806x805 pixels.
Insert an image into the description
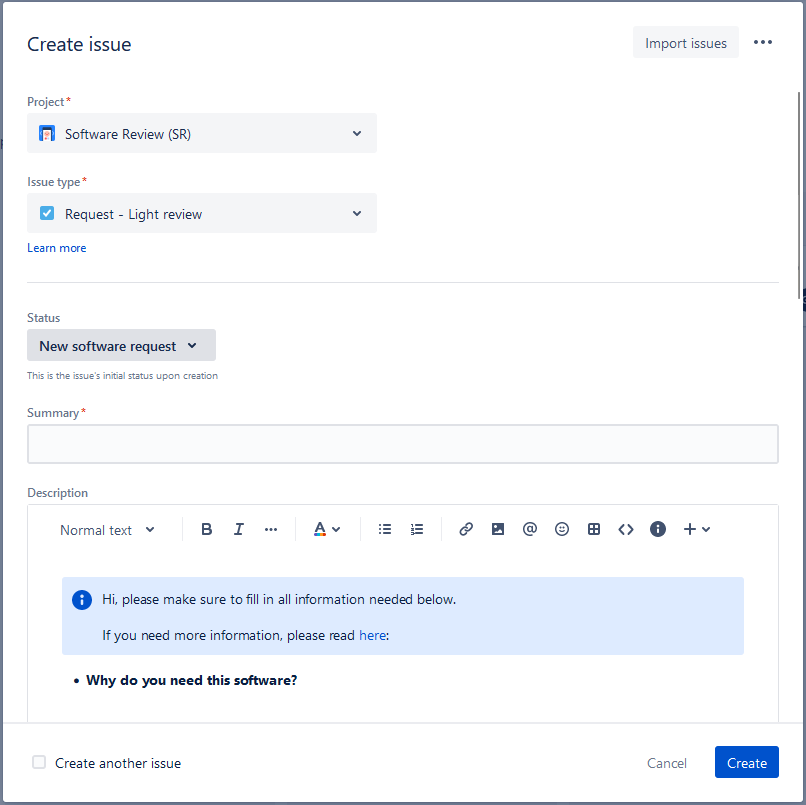pyautogui.click(x=498, y=529)
